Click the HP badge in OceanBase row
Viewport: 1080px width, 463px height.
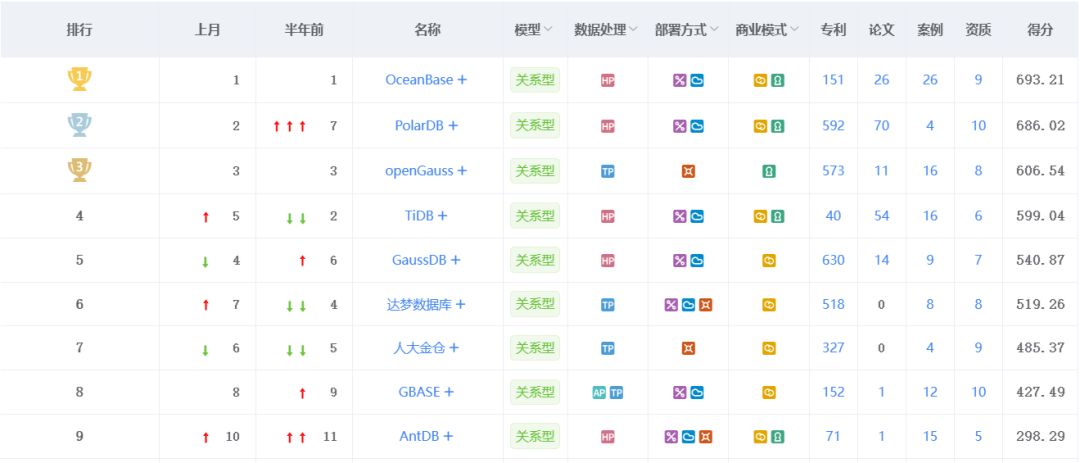pyautogui.click(x=608, y=80)
